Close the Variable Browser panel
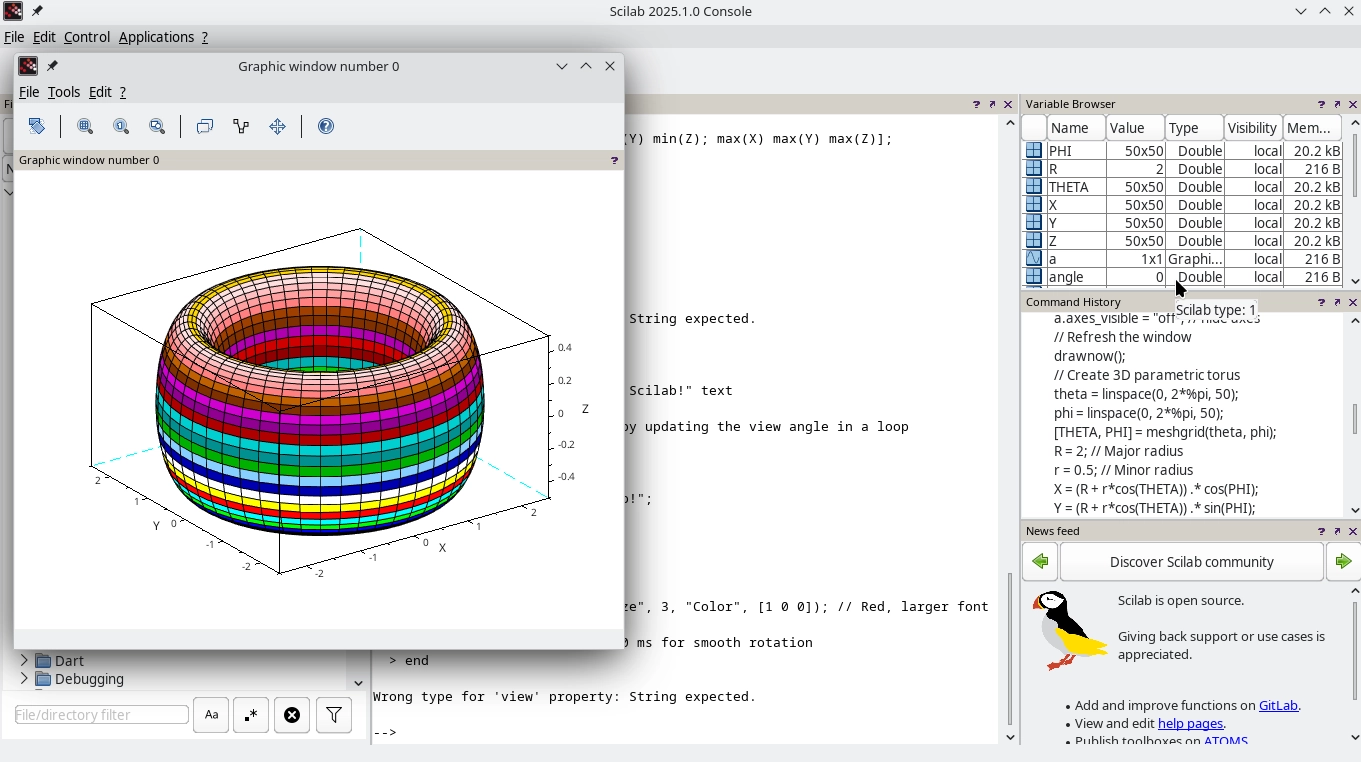 (x=1353, y=104)
